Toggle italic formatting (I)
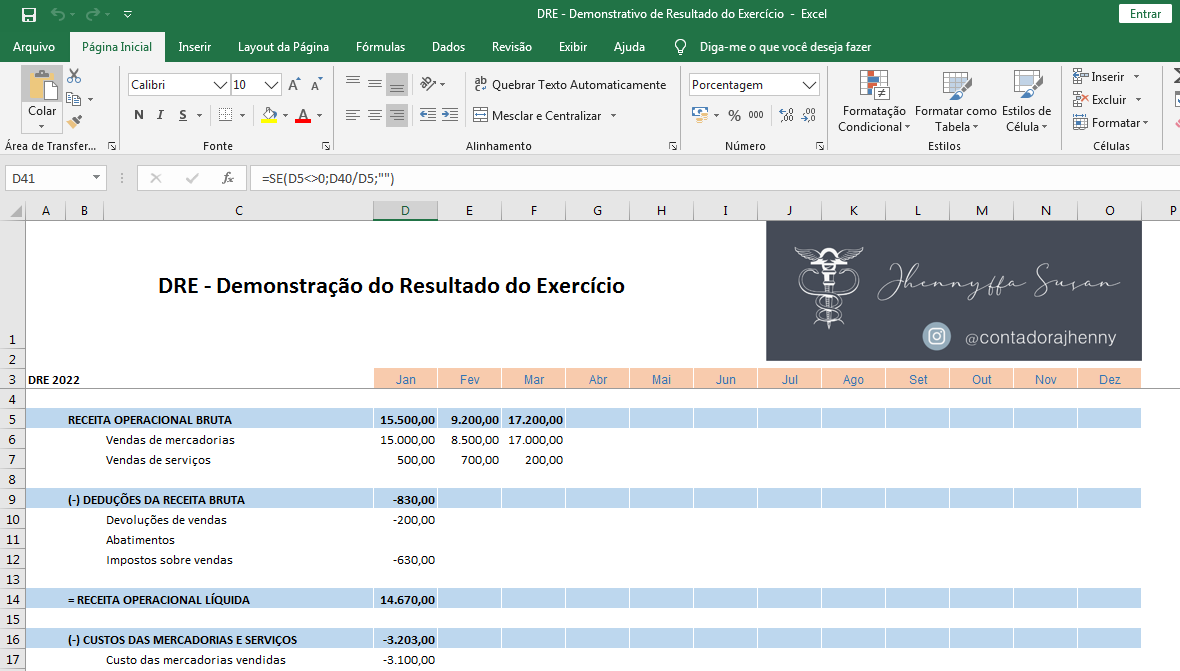The height and width of the screenshot is (671, 1180). point(160,115)
